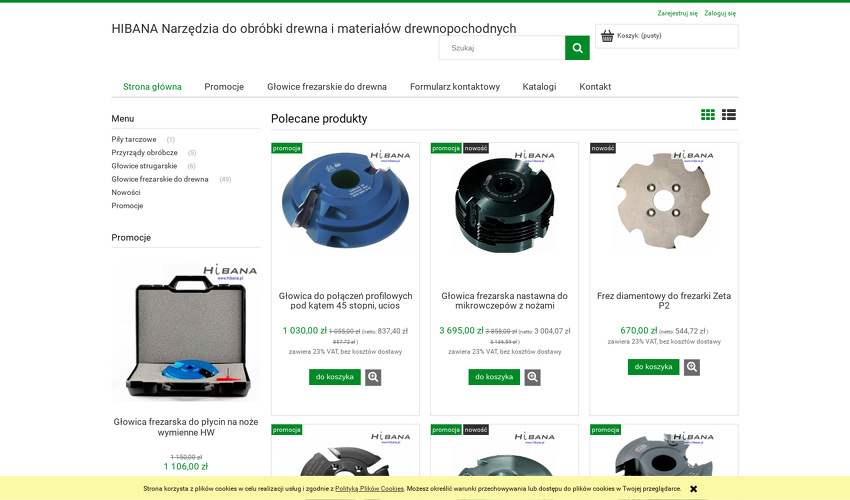Image resolution: width=850 pixels, height=500 pixels.
Task: Open the cutter-in-case promo image
Action: click(185, 332)
